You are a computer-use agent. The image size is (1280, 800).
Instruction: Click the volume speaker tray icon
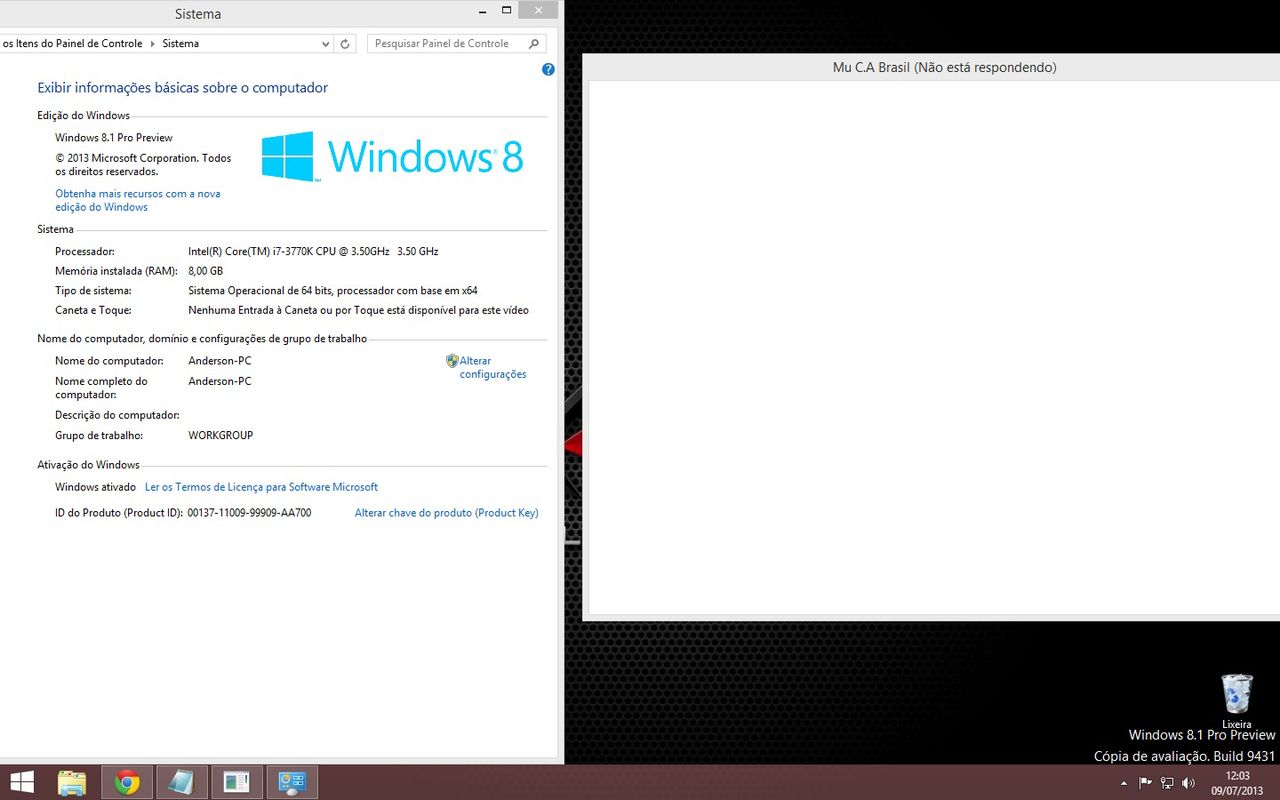(1188, 783)
